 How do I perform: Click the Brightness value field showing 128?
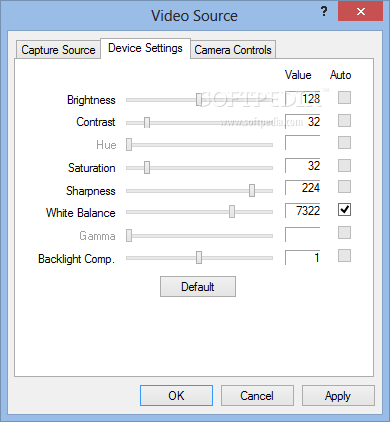pyautogui.click(x=303, y=99)
